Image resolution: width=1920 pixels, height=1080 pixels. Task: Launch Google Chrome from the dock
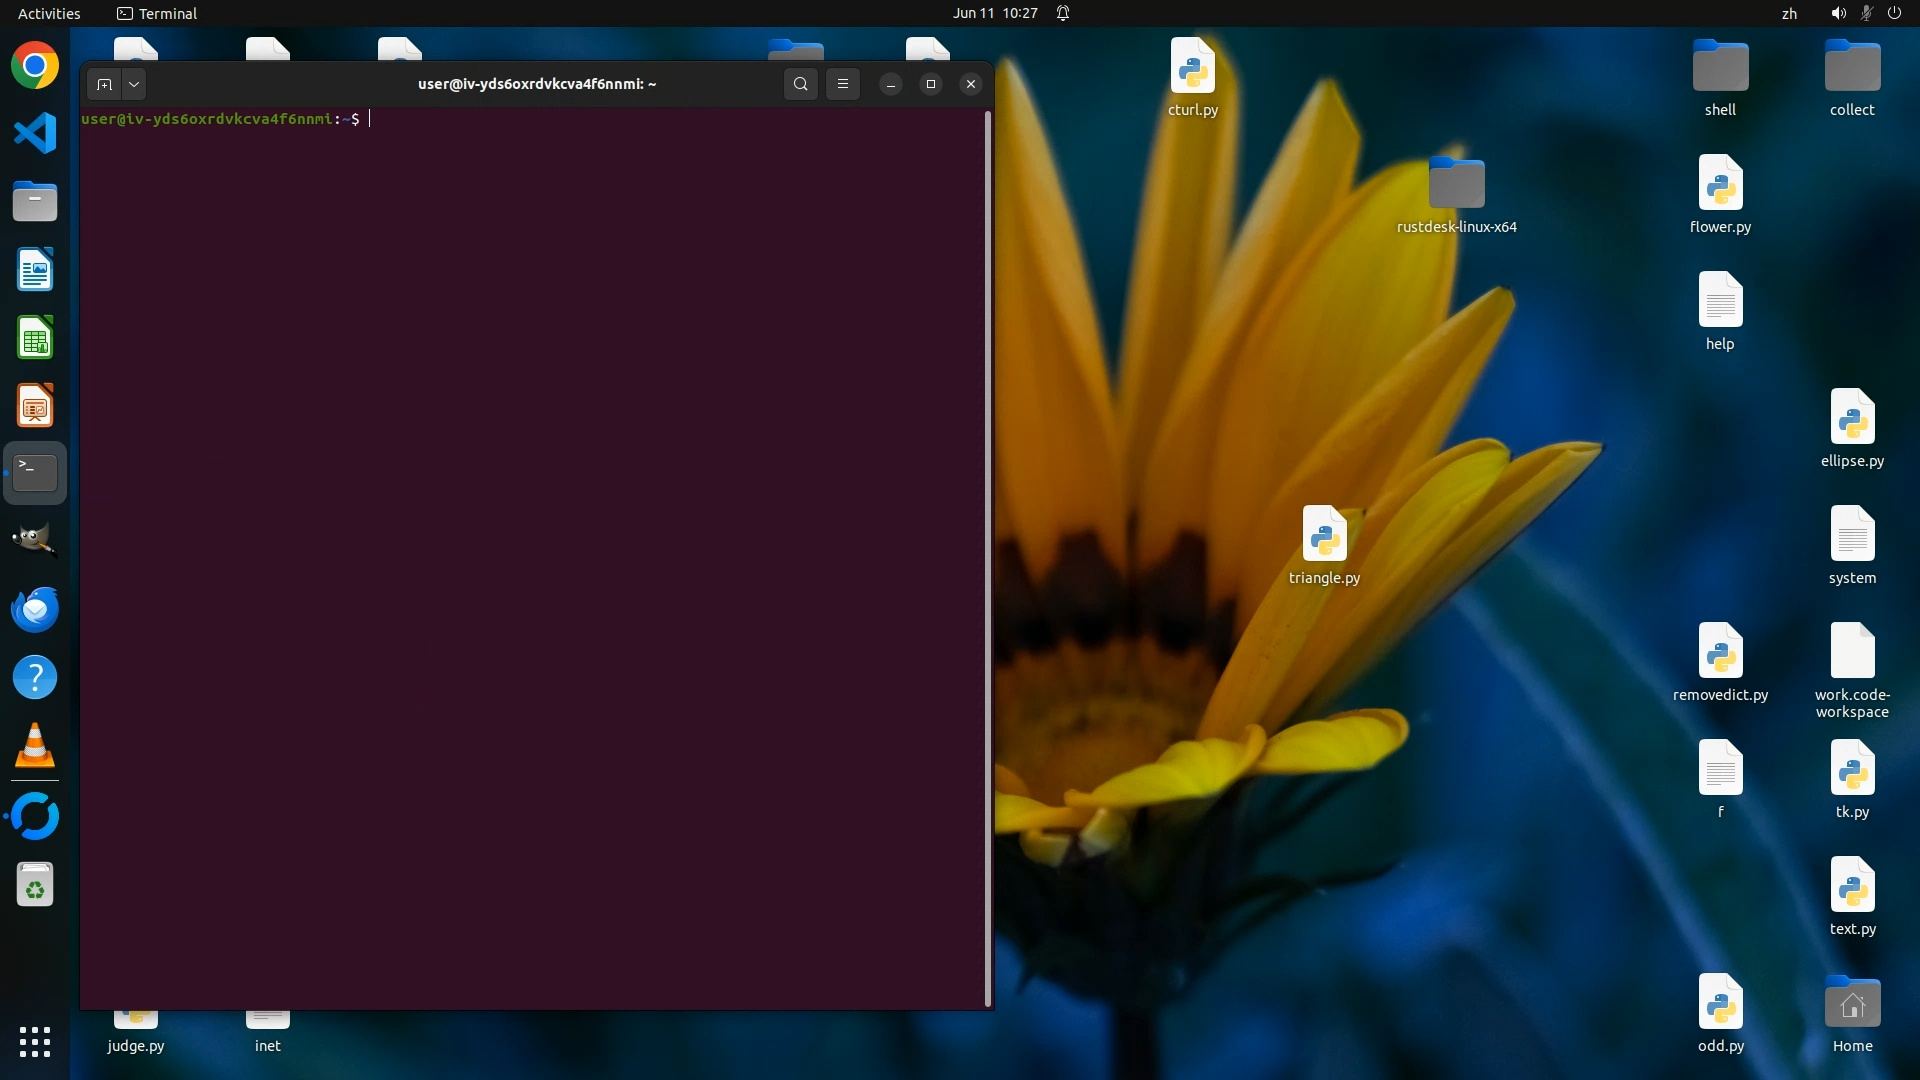pyautogui.click(x=35, y=67)
